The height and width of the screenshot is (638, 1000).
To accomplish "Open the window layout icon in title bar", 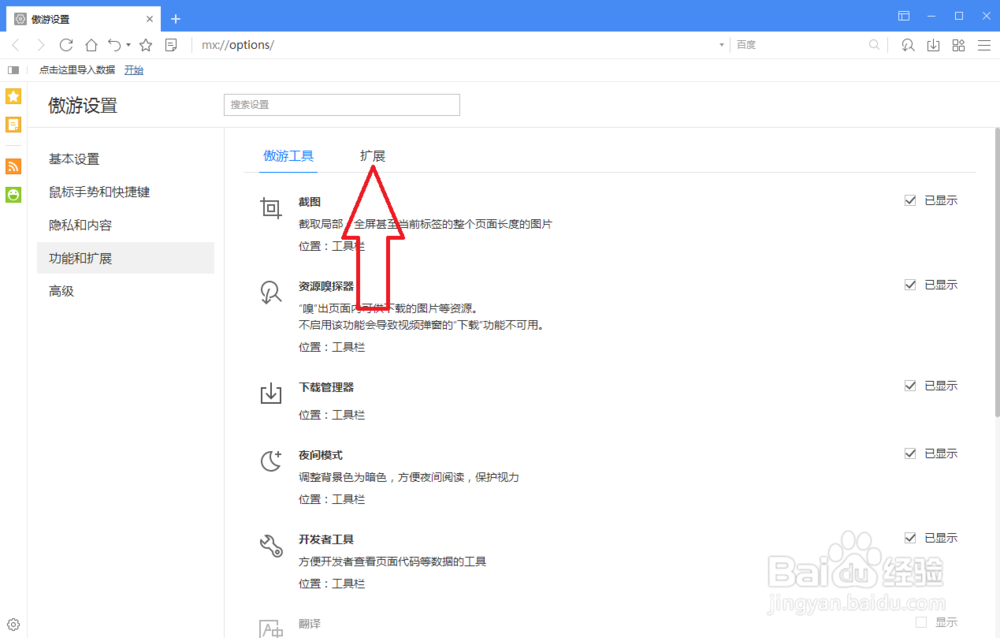I will [x=904, y=16].
